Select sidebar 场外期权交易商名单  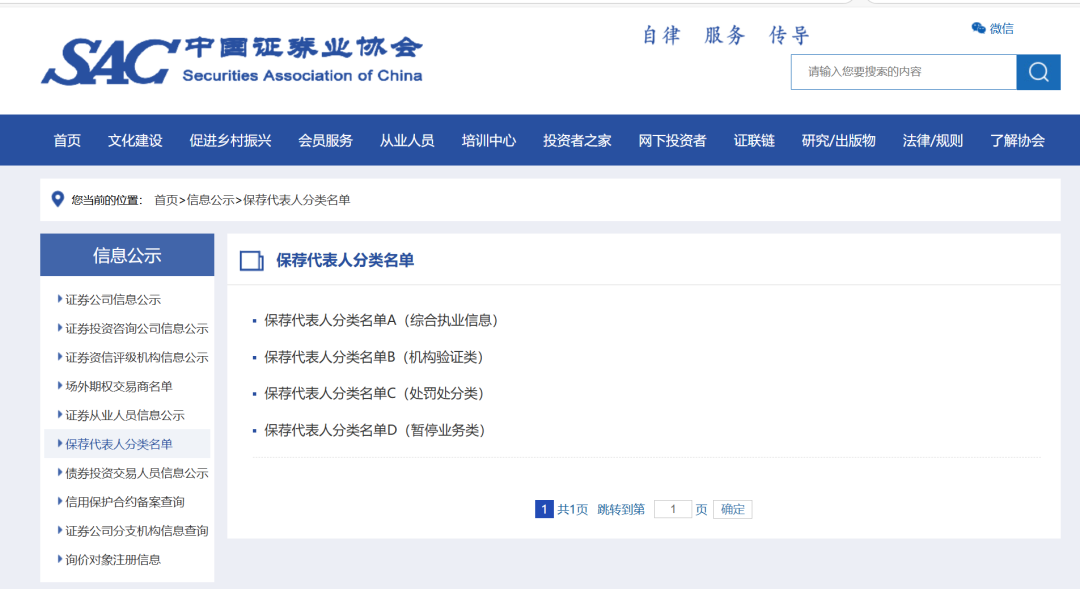point(118,386)
